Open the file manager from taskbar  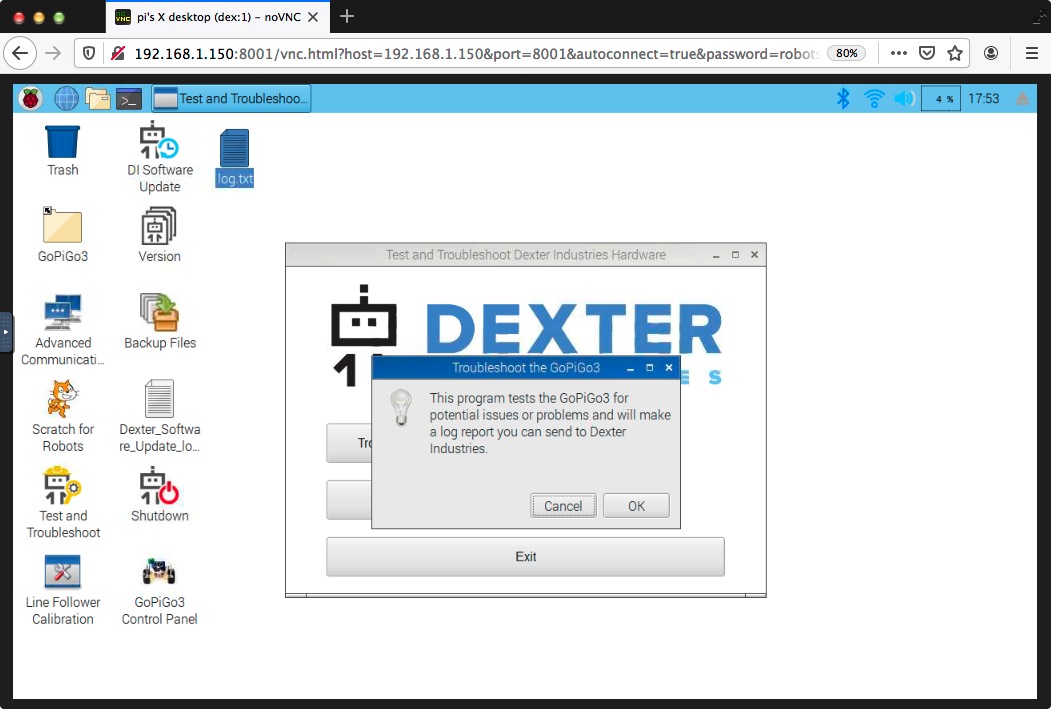(x=97, y=98)
